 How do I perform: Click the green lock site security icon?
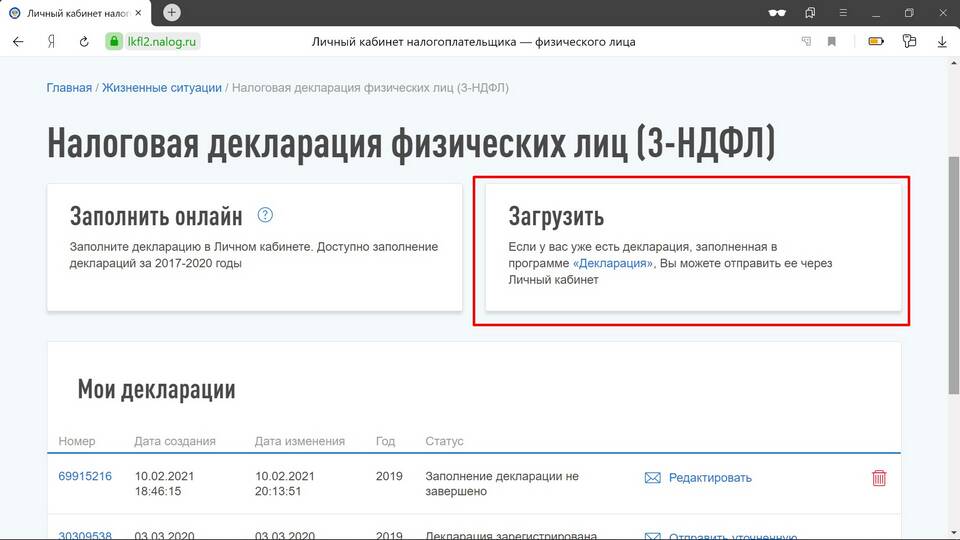[x=112, y=42]
